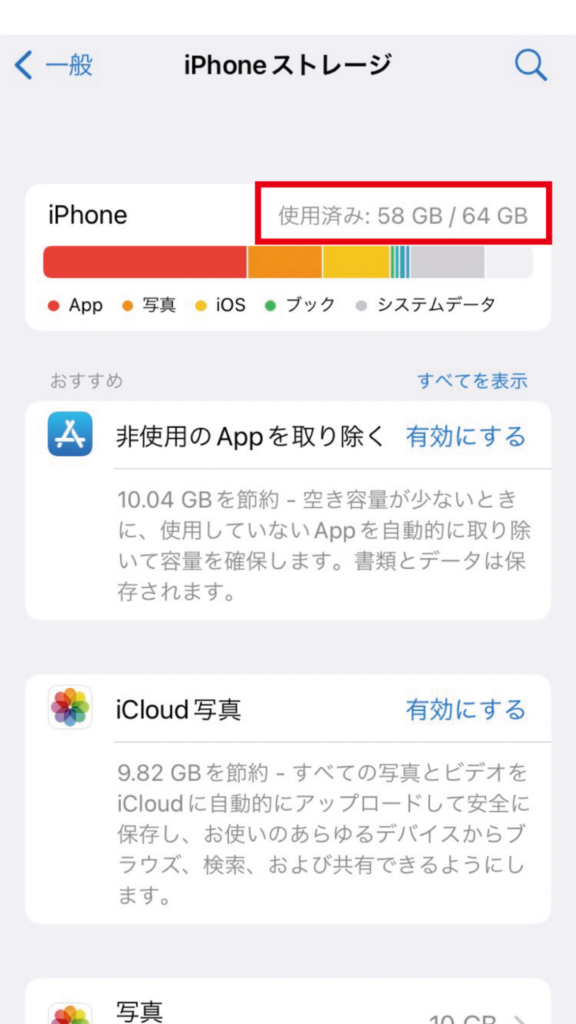
Task: Enable 非使用のAppを取り除く via 有効にする
Action: (x=466, y=436)
